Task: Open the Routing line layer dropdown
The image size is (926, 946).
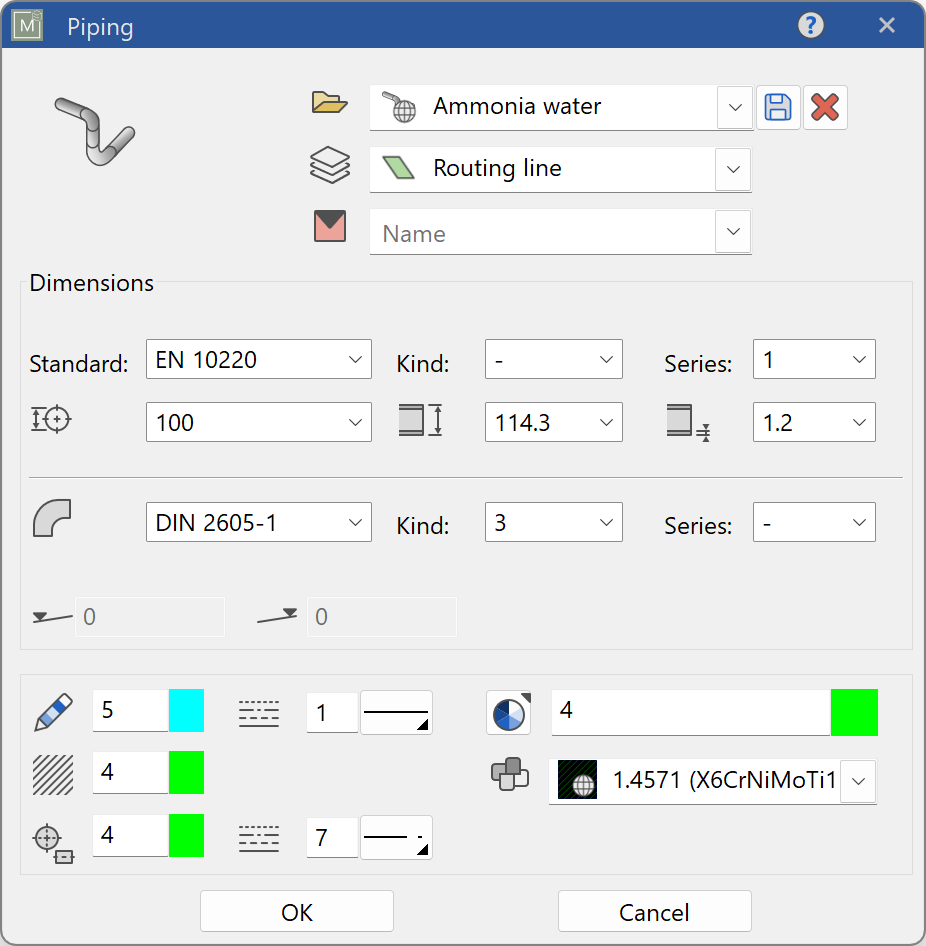Action: pos(733,169)
